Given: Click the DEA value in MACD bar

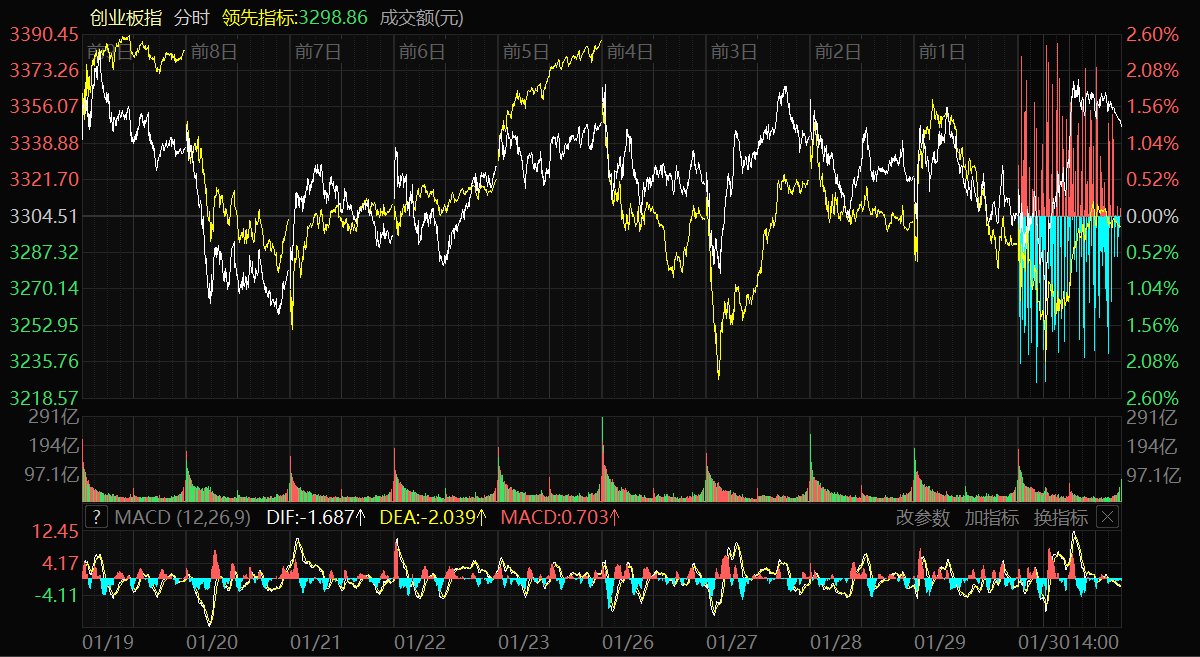Looking at the screenshot, I should point(434,517).
